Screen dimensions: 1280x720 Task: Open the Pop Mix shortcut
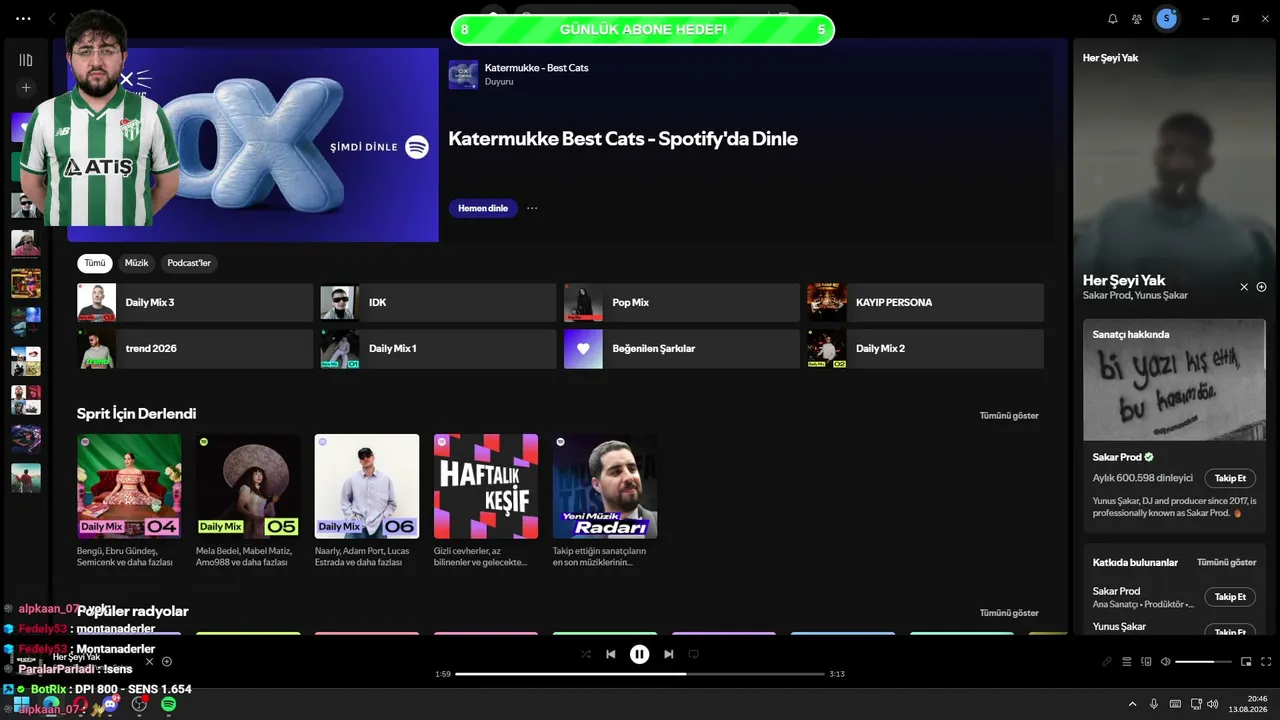(682, 302)
